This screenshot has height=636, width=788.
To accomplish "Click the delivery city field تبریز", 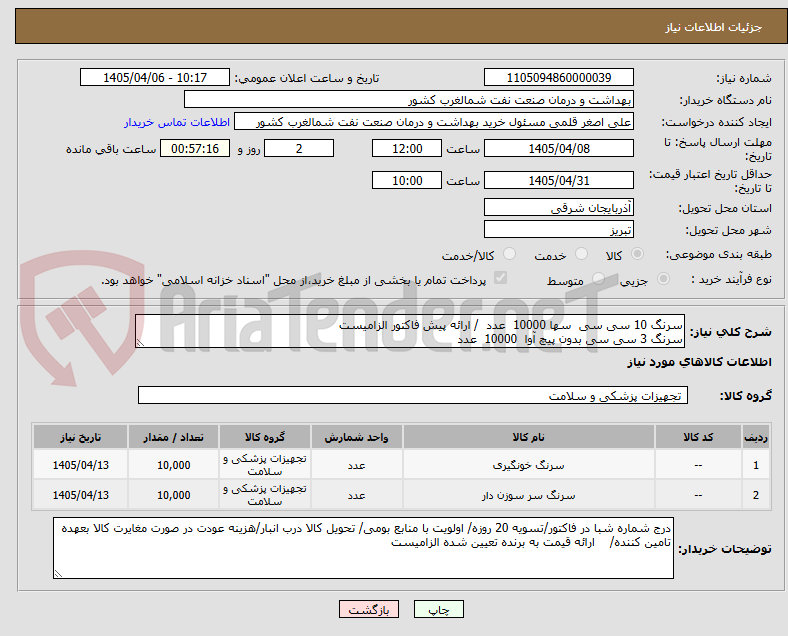I will point(559,230).
